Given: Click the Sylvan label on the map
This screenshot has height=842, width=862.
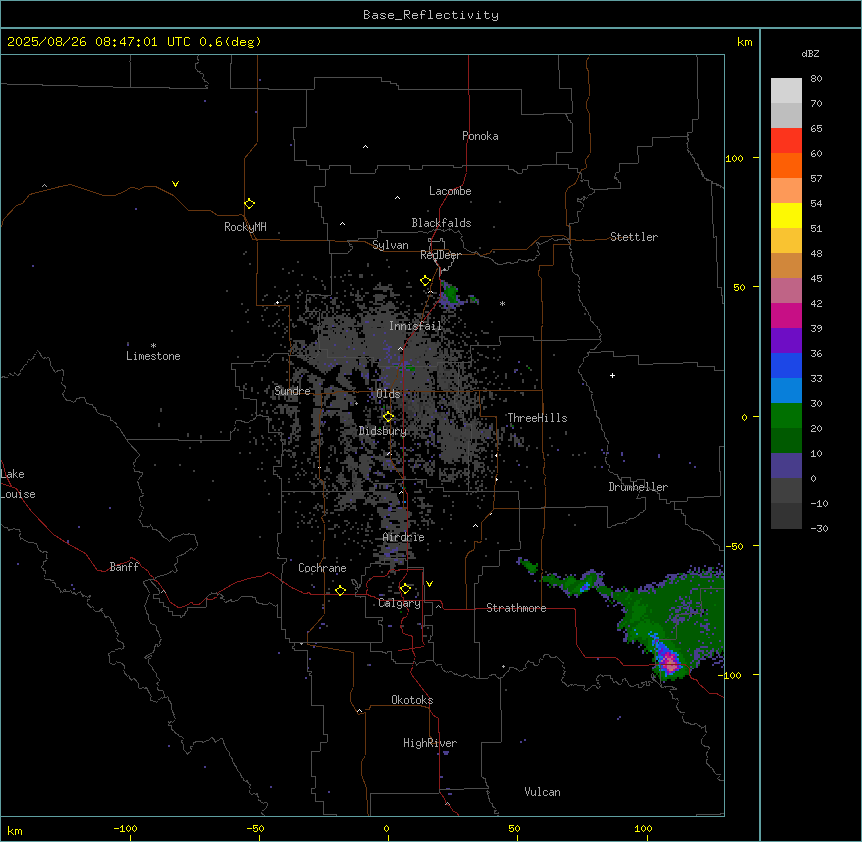Looking at the screenshot, I should coord(390,245).
